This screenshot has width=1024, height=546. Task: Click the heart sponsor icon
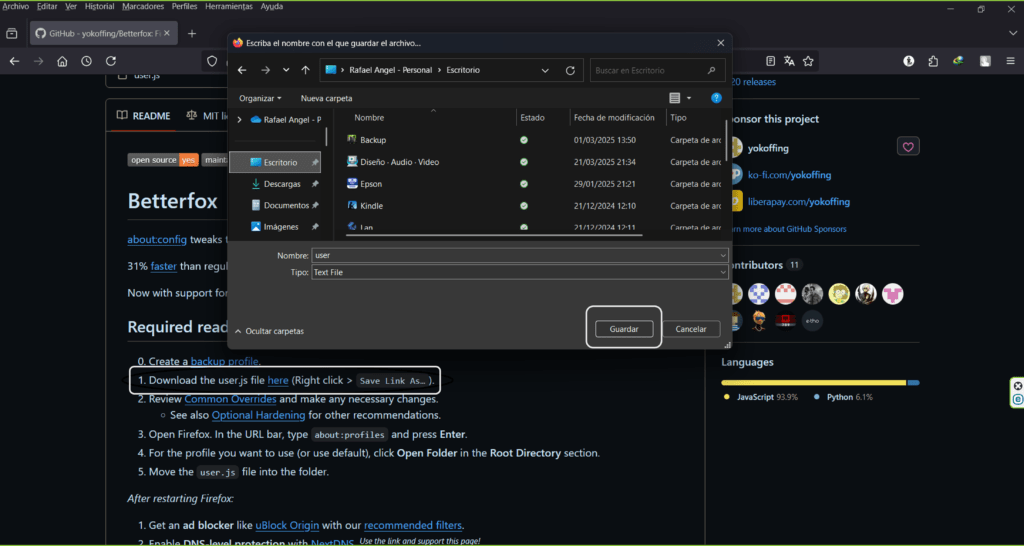[908, 147]
